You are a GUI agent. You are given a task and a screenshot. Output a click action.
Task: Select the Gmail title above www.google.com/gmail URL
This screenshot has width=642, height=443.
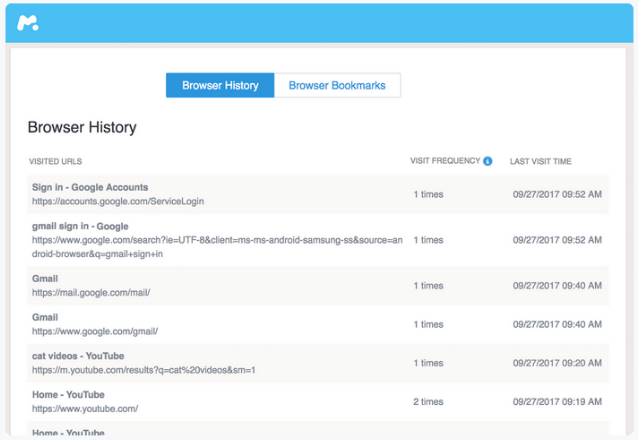pos(45,317)
